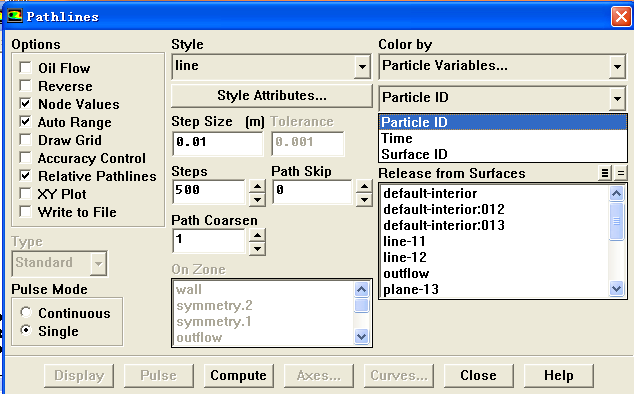Open Color by Particle Variables dropdown
Viewport: 634px width, 394px height.
(617, 67)
